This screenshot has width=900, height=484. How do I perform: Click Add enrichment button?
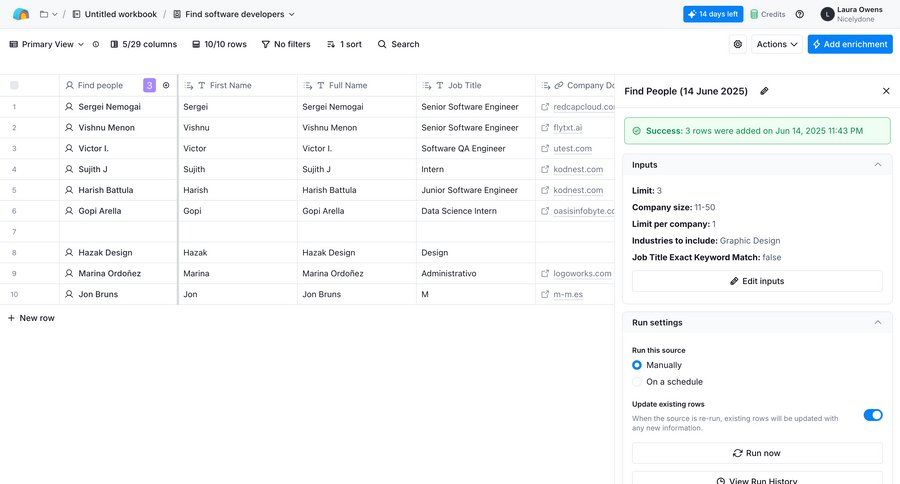point(850,44)
